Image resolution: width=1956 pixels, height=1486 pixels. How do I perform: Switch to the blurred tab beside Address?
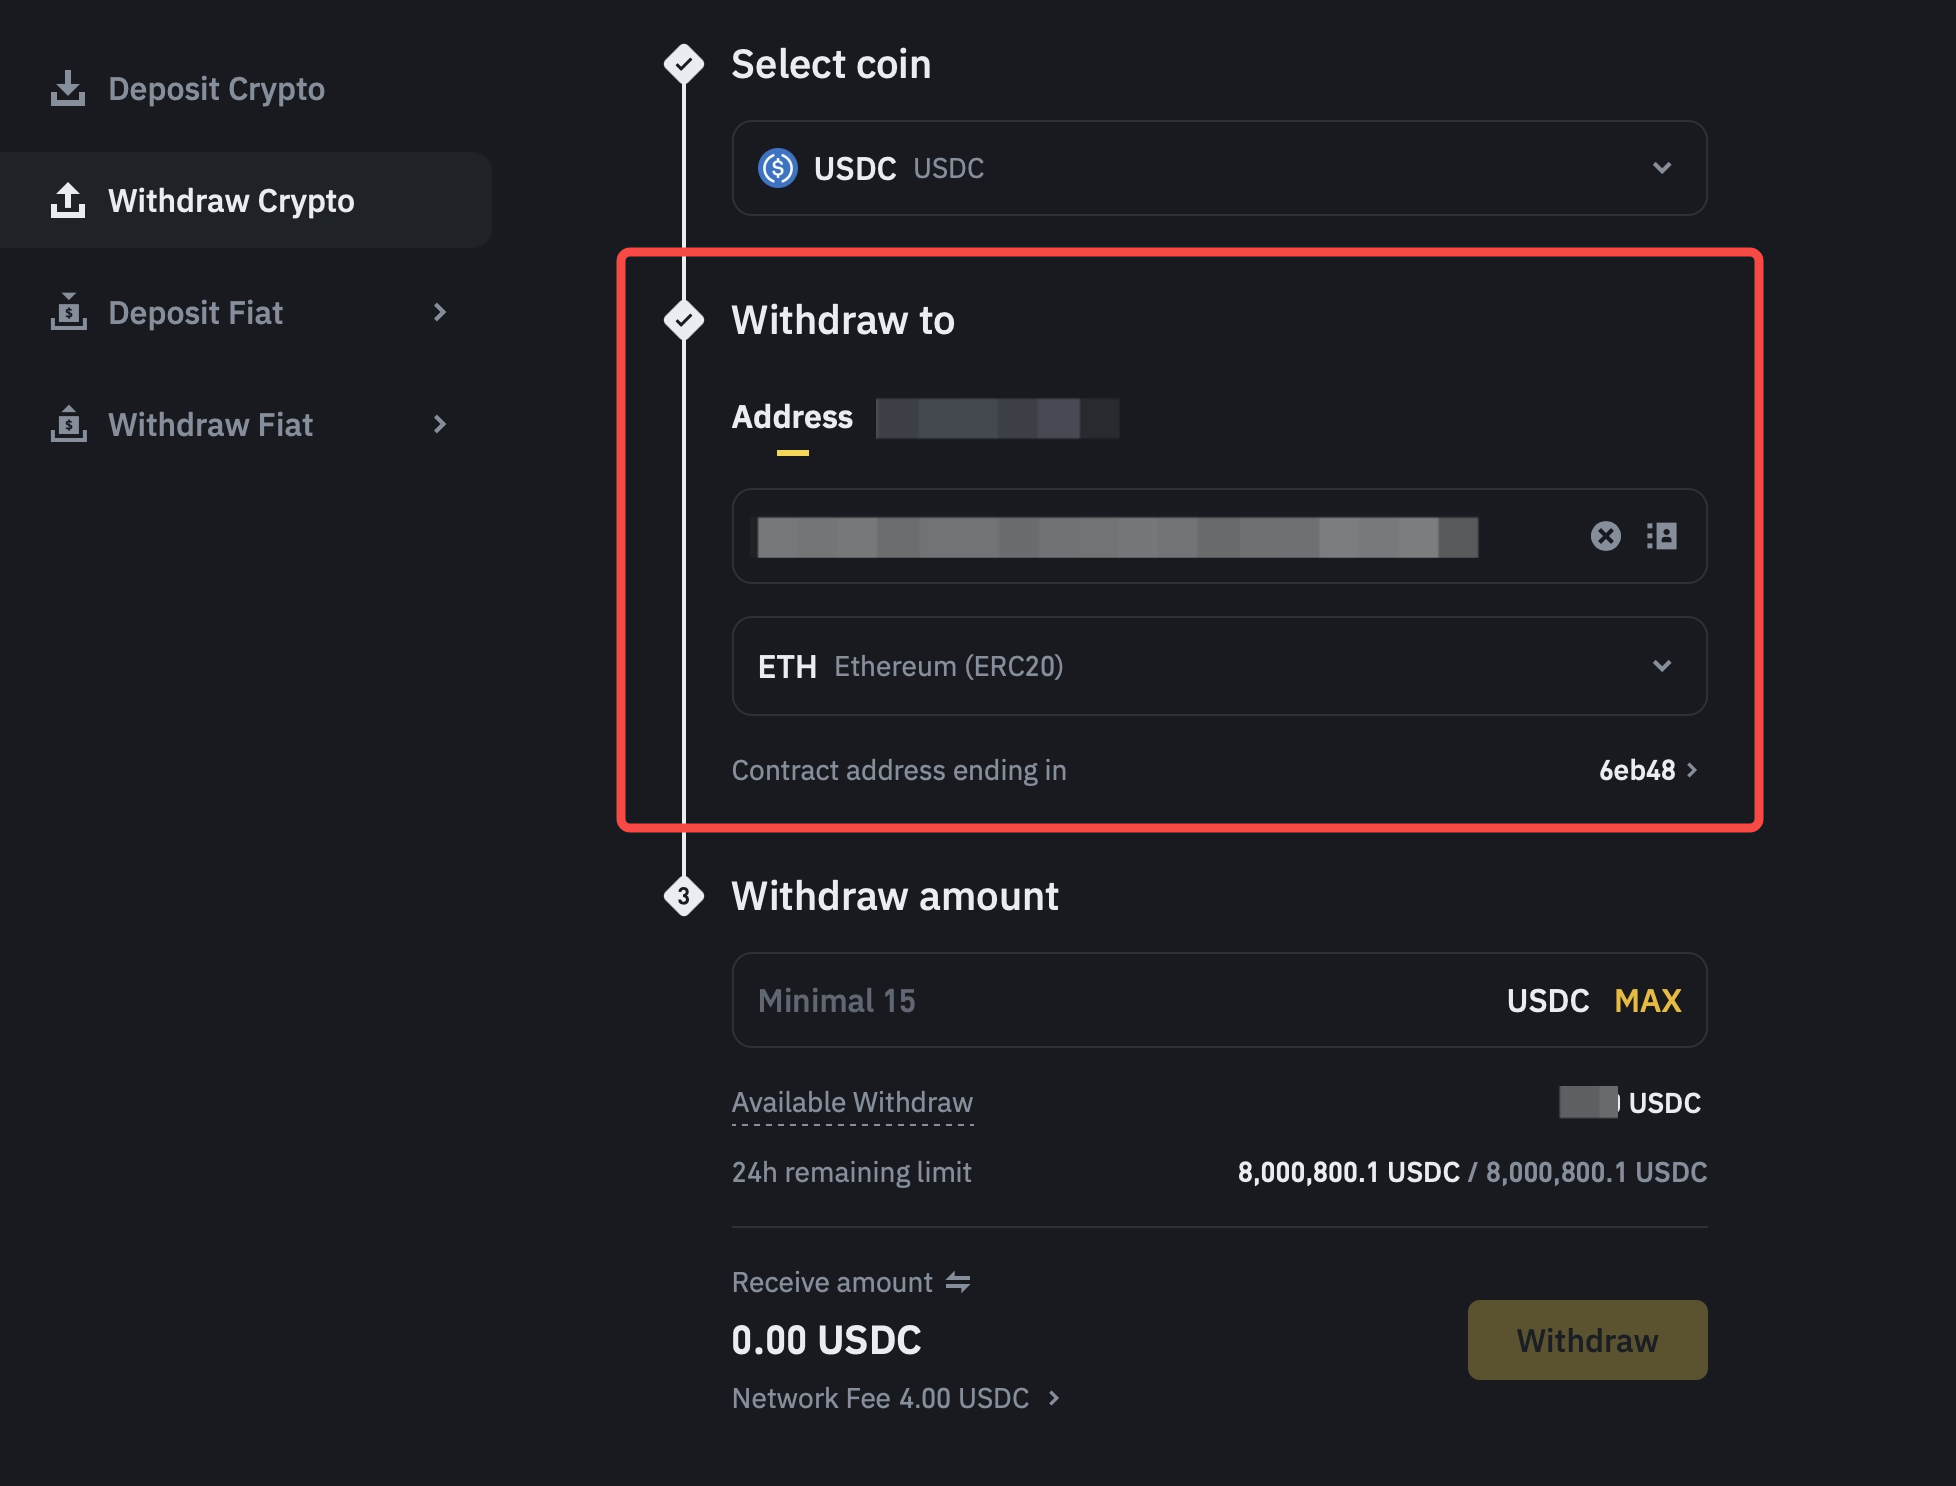[996, 418]
